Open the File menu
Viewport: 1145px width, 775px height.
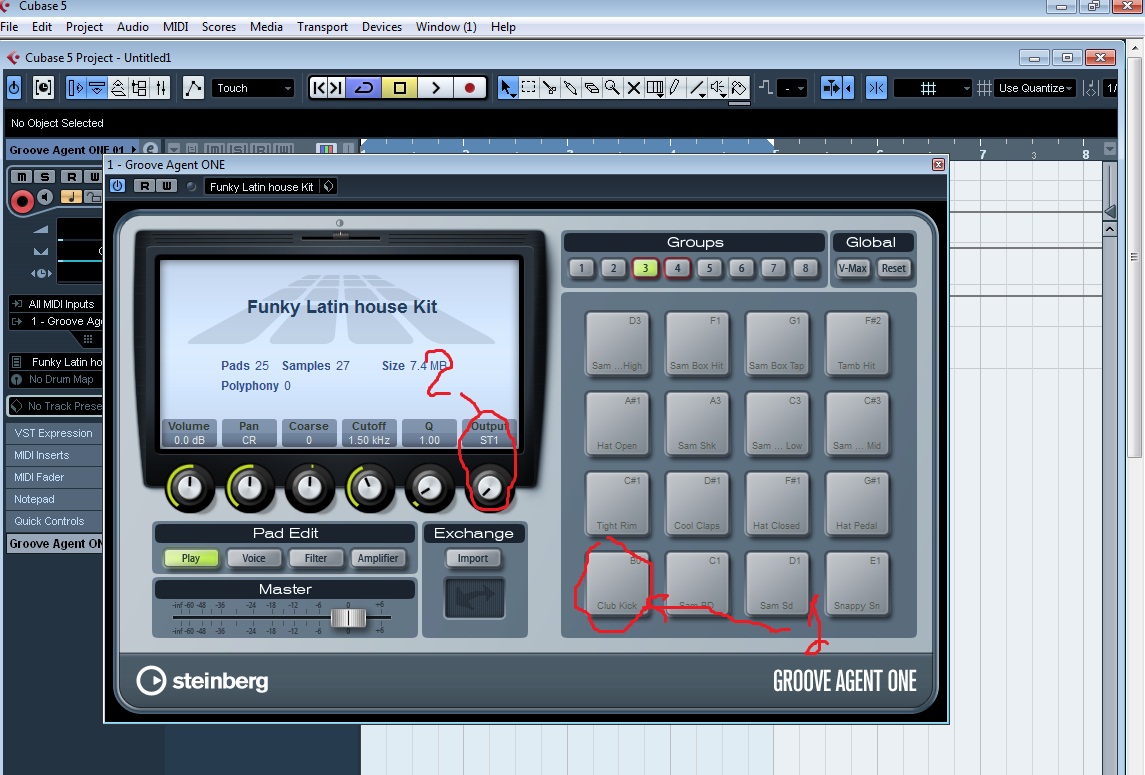click(9, 26)
